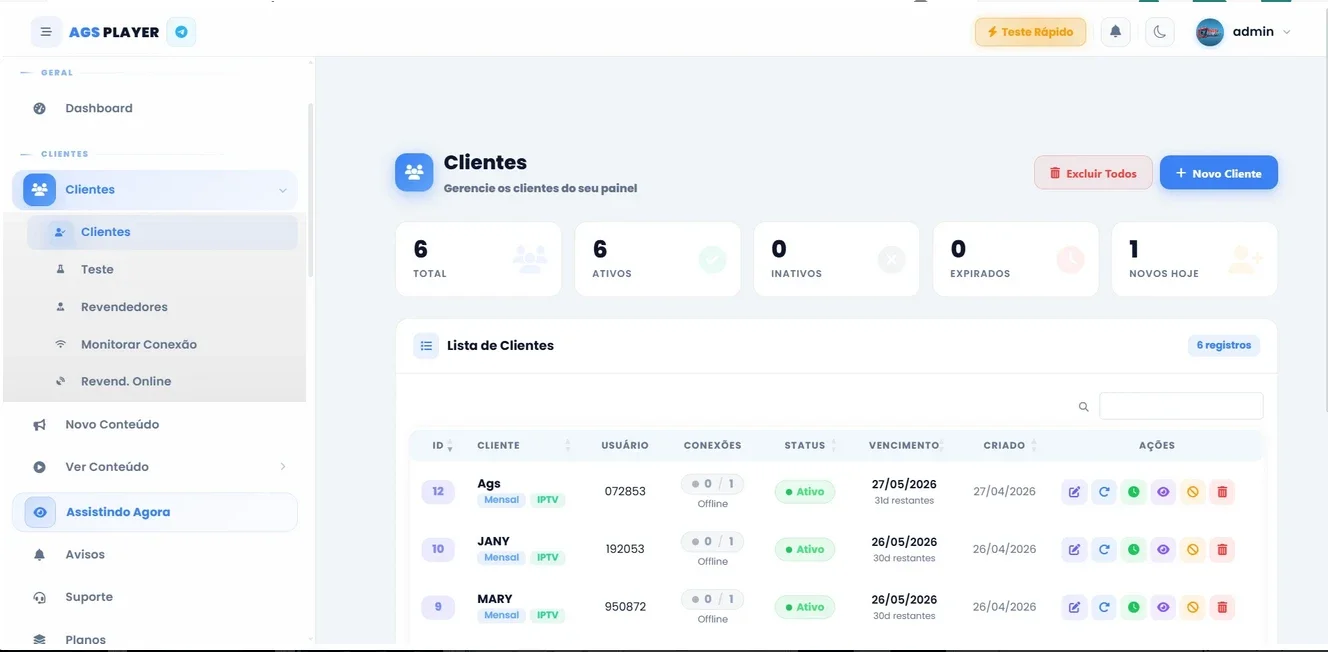Image resolution: width=1328 pixels, height=652 pixels.
Task: Click the Teste Rápido button
Action: pos(1030,32)
